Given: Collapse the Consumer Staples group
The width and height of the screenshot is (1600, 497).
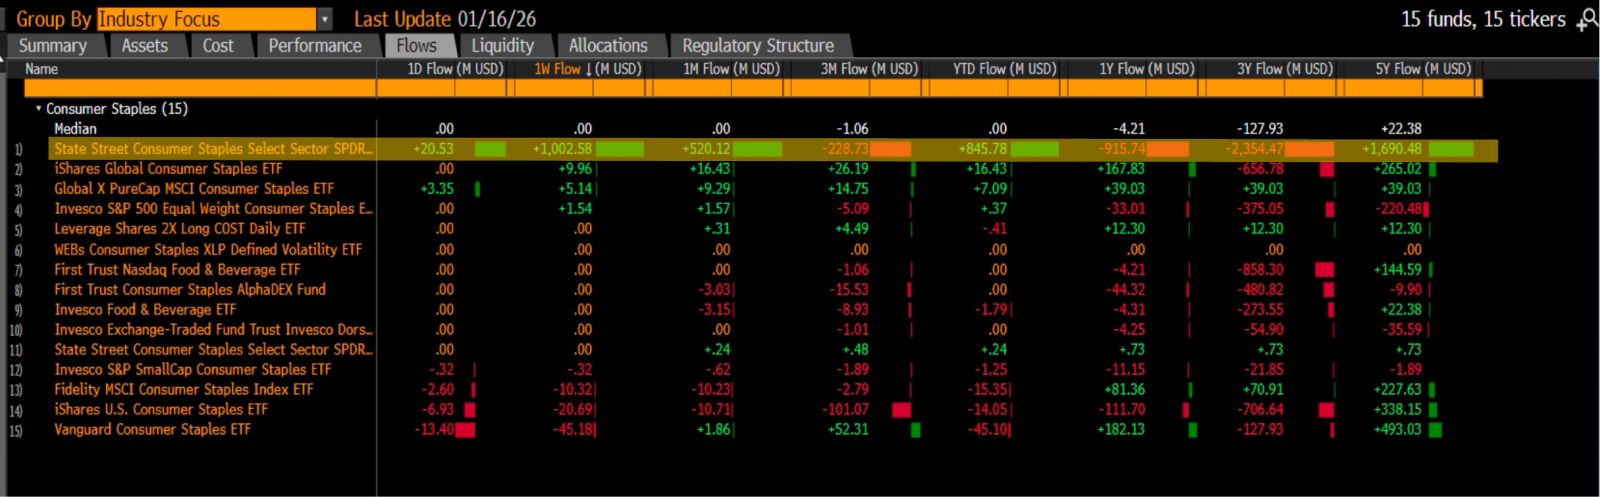Looking at the screenshot, I should (39, 109).
